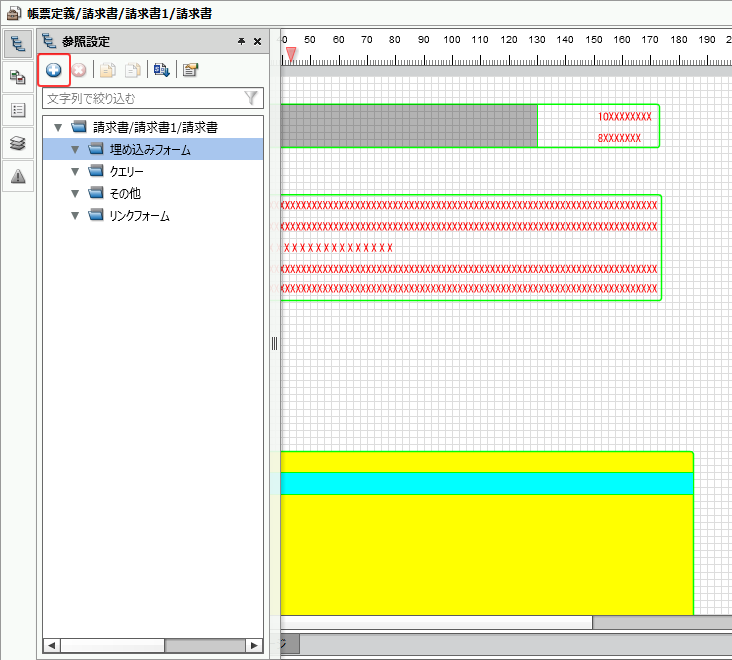Click the folder icon beside その他
Viewport: 732px width, 660px height.
coord(96,193)
